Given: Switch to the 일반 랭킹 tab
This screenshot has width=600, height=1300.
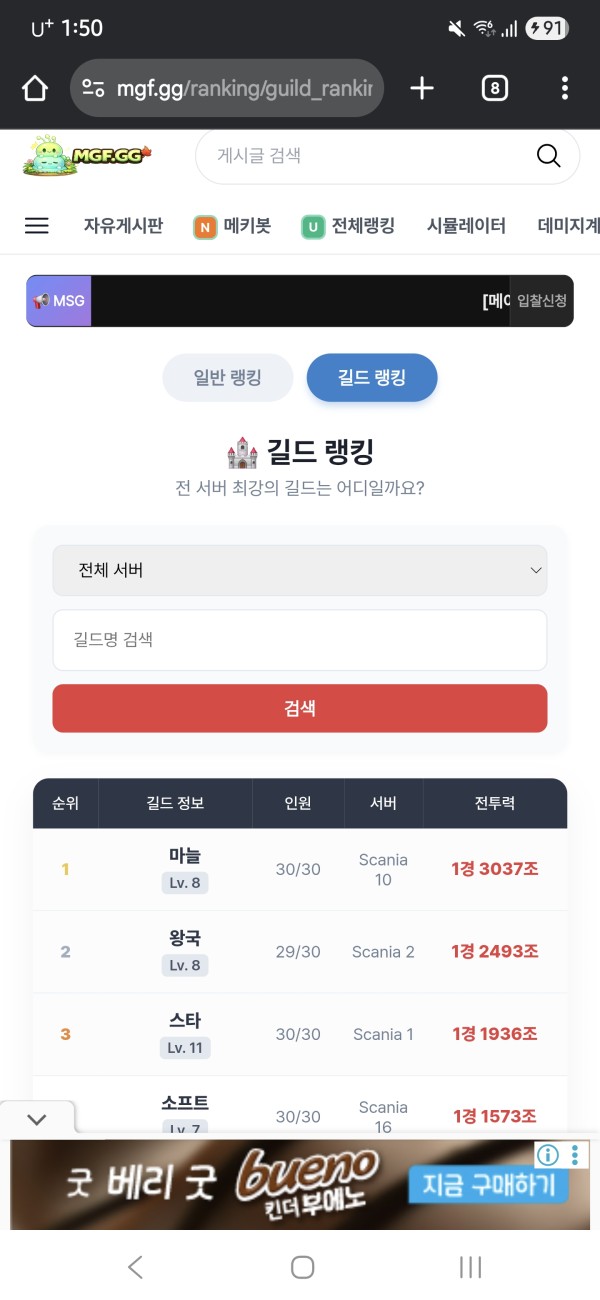Looking at the screenshot, I should [228, 378].
